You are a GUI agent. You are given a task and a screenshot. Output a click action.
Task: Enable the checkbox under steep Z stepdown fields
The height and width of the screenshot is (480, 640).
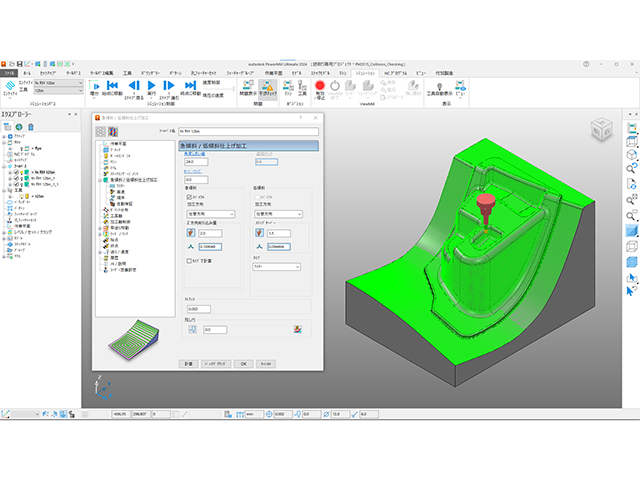190,261
